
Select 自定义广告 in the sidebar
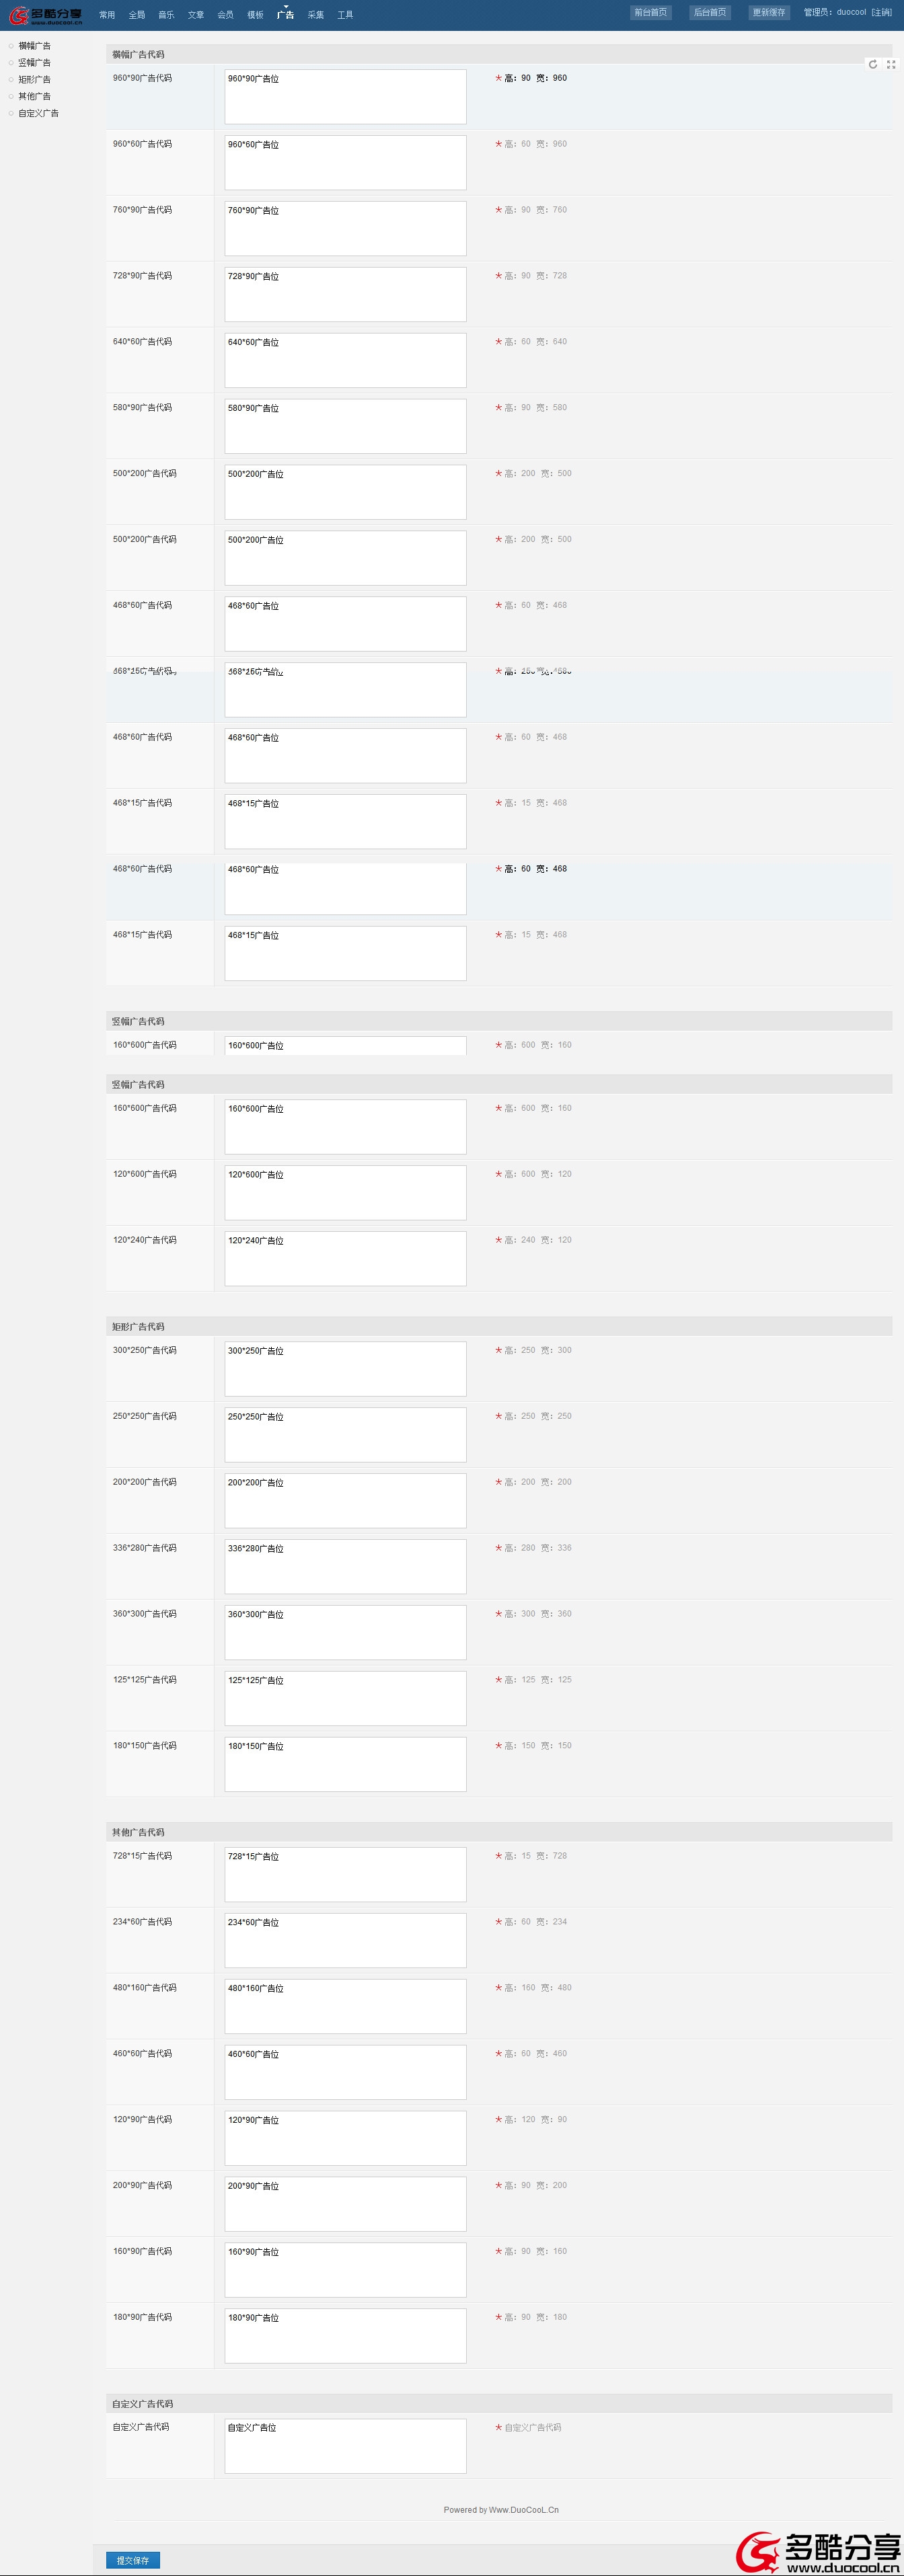(38, 114)
